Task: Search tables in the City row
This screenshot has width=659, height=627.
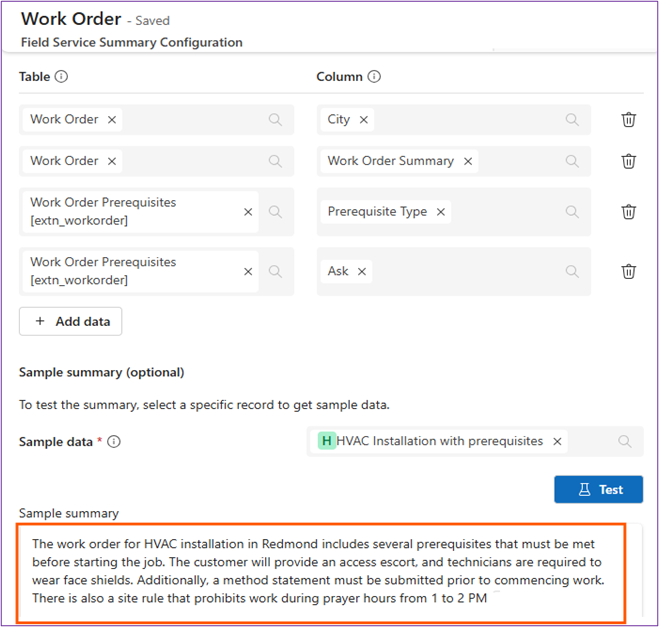Action: (275, 120)
